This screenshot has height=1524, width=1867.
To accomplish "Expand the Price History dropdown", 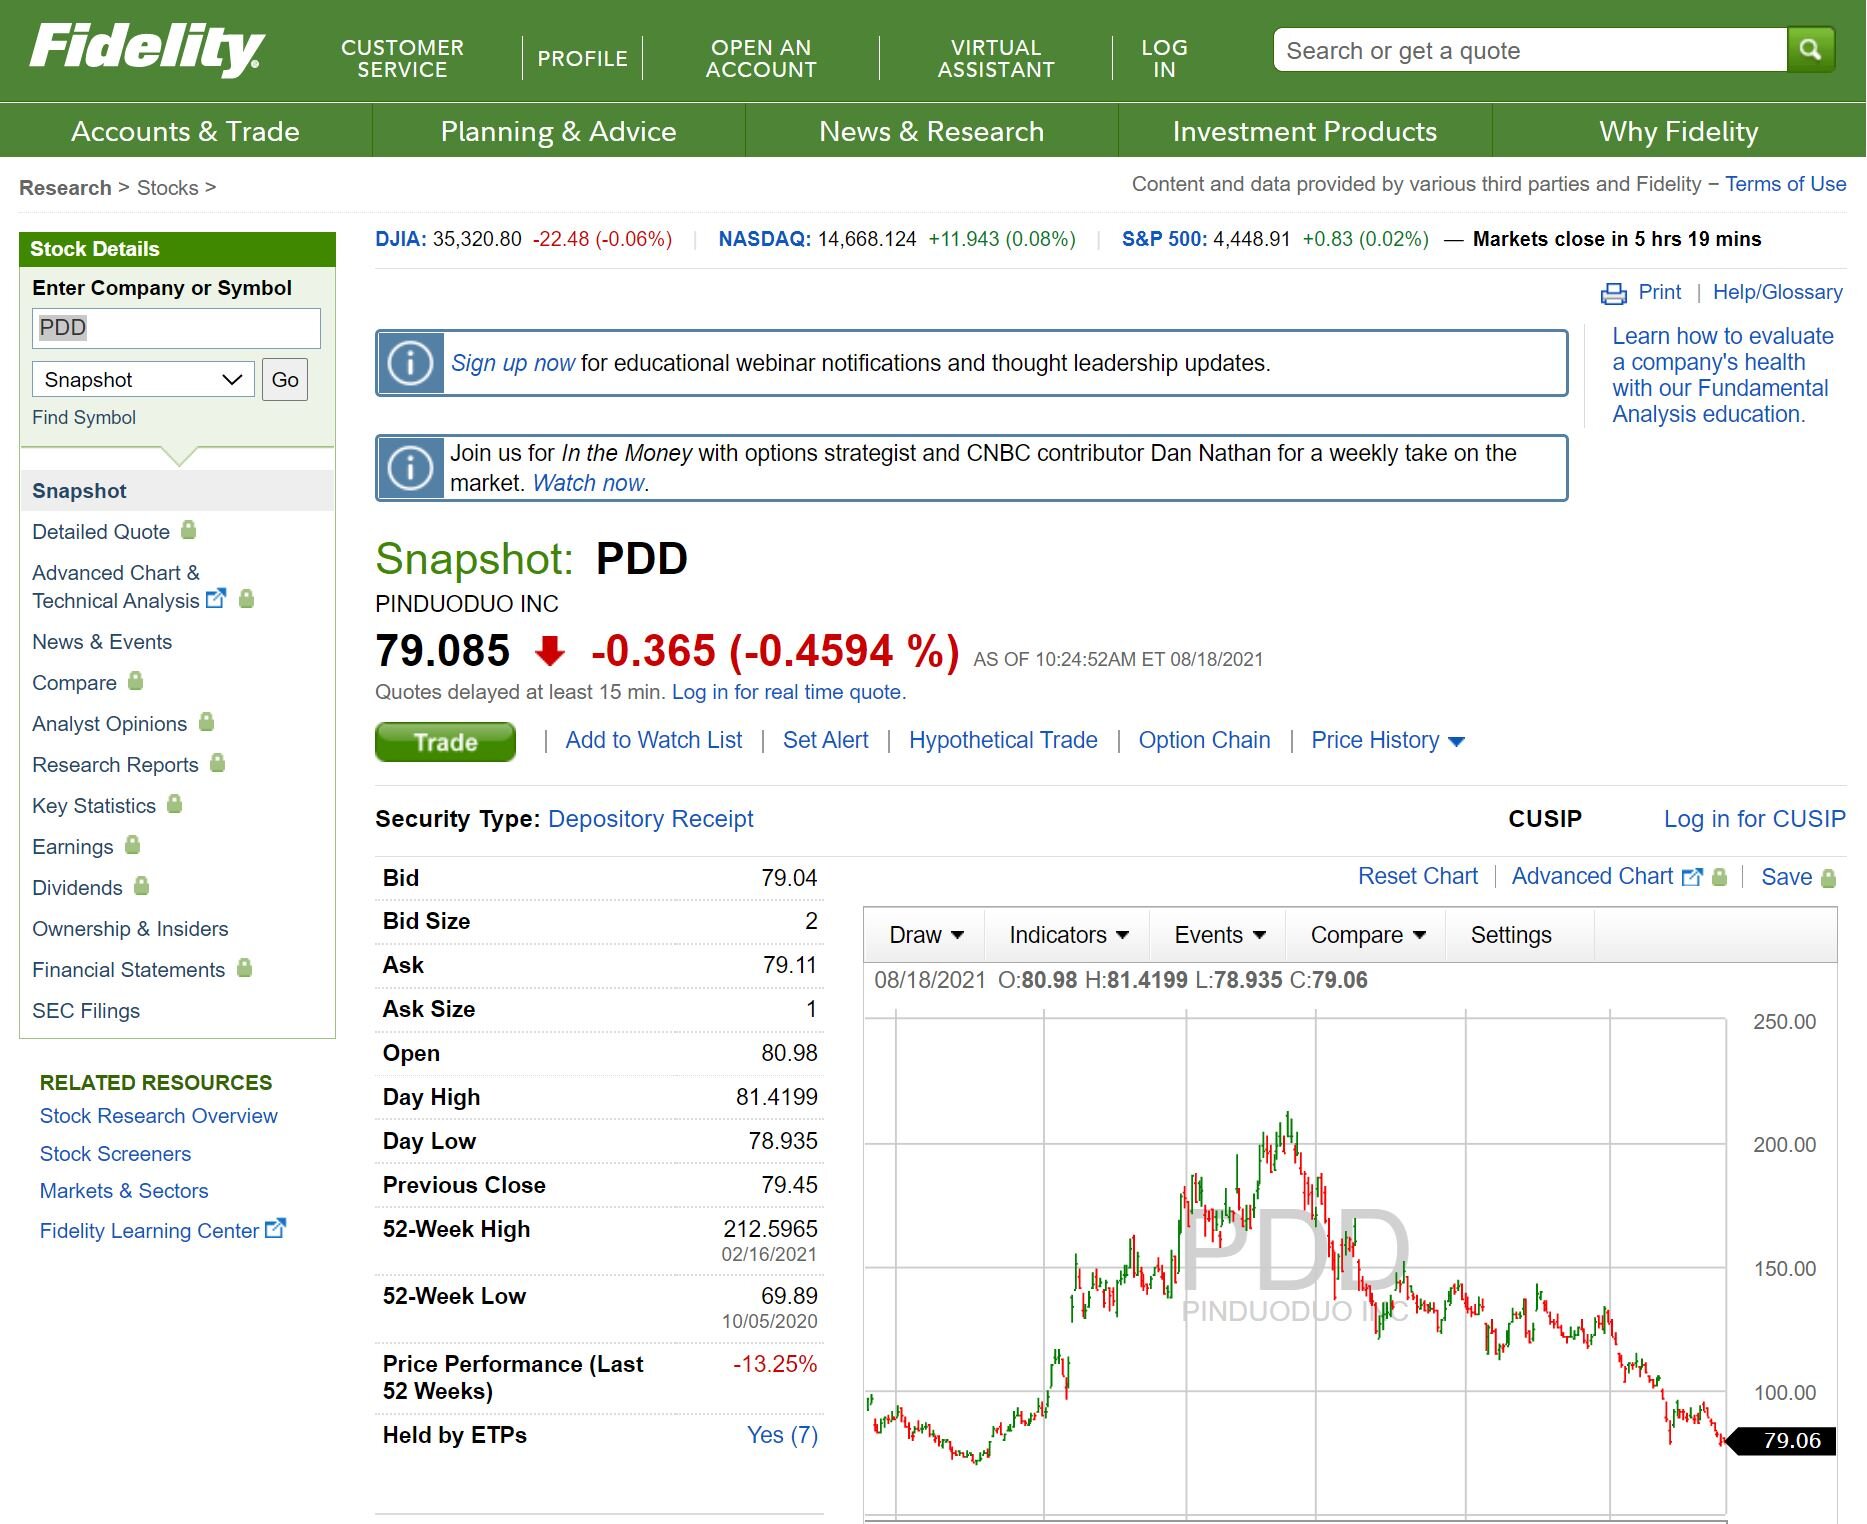I will (x=1387, y=740).
